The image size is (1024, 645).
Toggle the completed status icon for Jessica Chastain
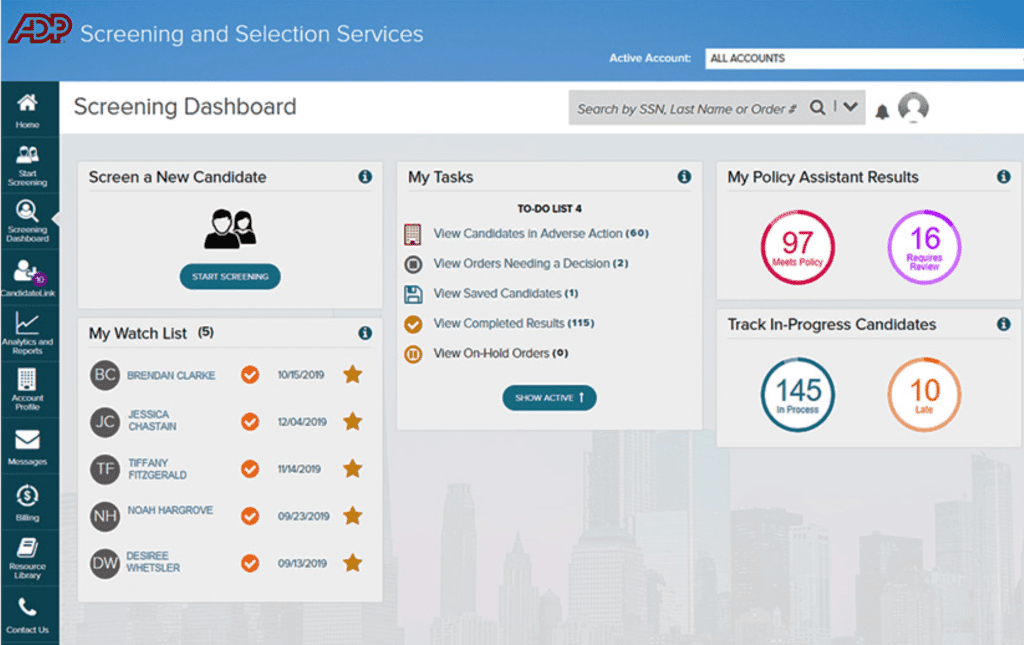tap(250, 421)
